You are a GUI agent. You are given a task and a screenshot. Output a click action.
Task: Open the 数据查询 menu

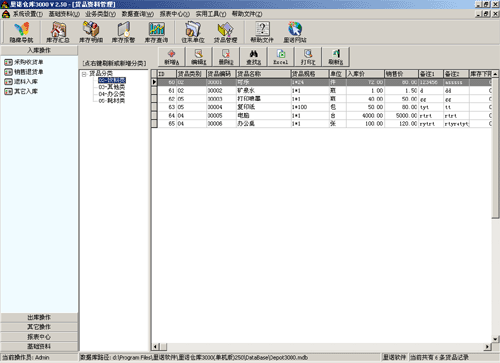tap(137, 14)
